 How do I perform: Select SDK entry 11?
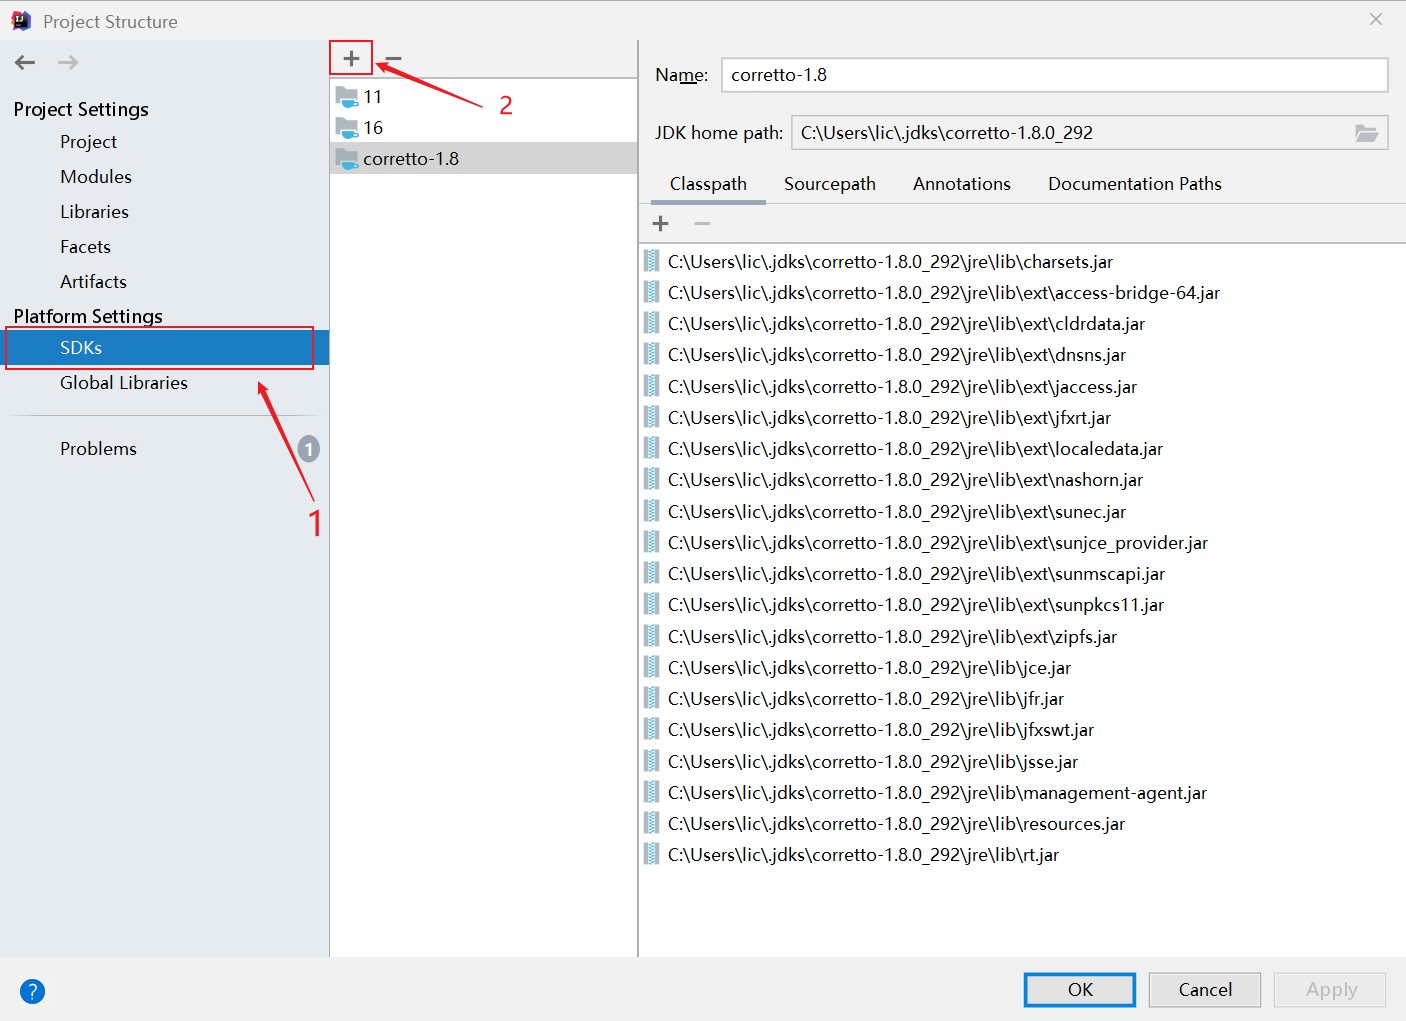click(x=483, y=97)
